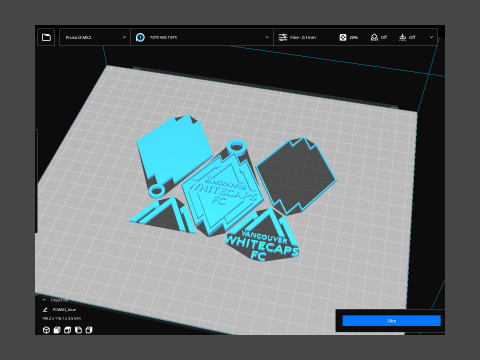This screenshot has width=480, height=360.
Task: Switch to front view cube icon
Action: point(57,330)
